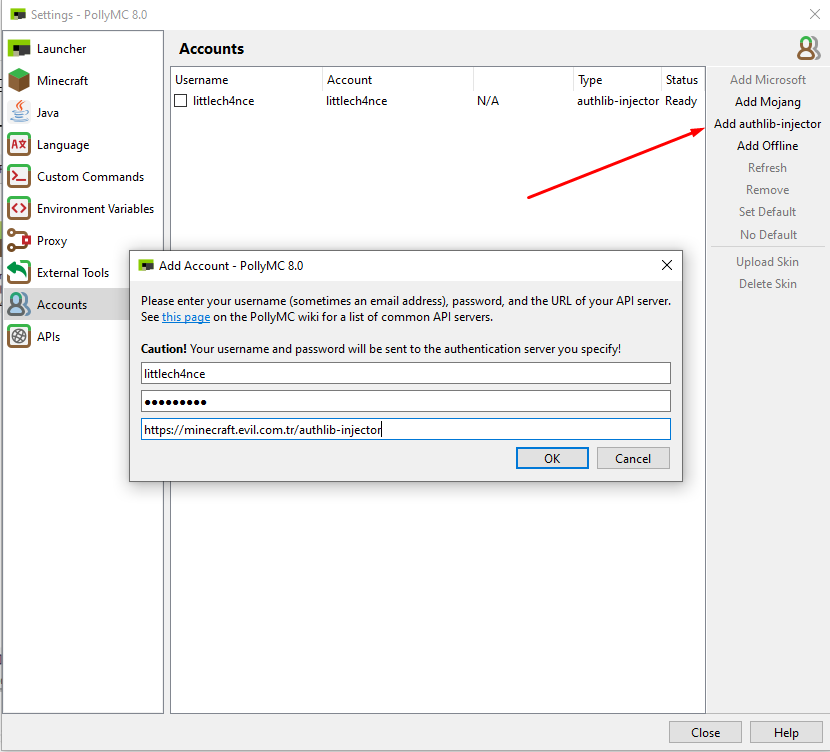Toggle the littlech4nce account checkbox
The height and width of the screenshot is (752, 830).
coord(181,101)
